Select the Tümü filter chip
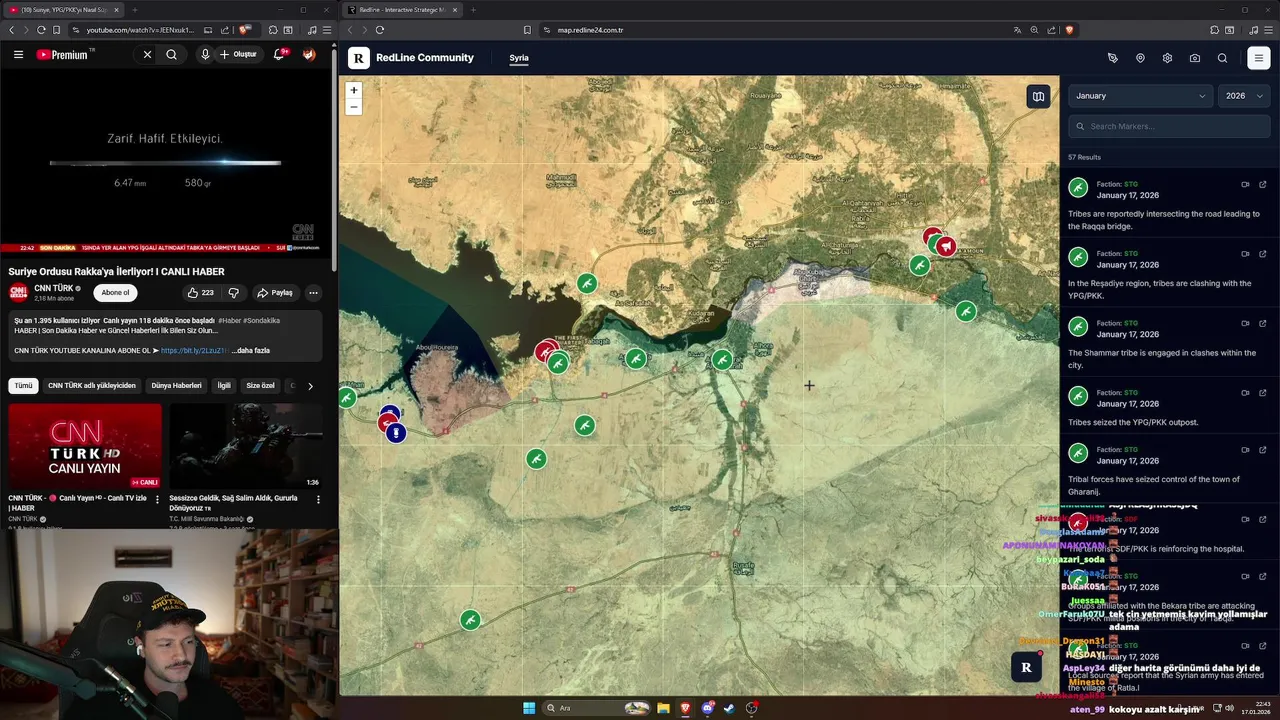The image size is (1280, 720). pyautogui.click(x=23, y=385)
